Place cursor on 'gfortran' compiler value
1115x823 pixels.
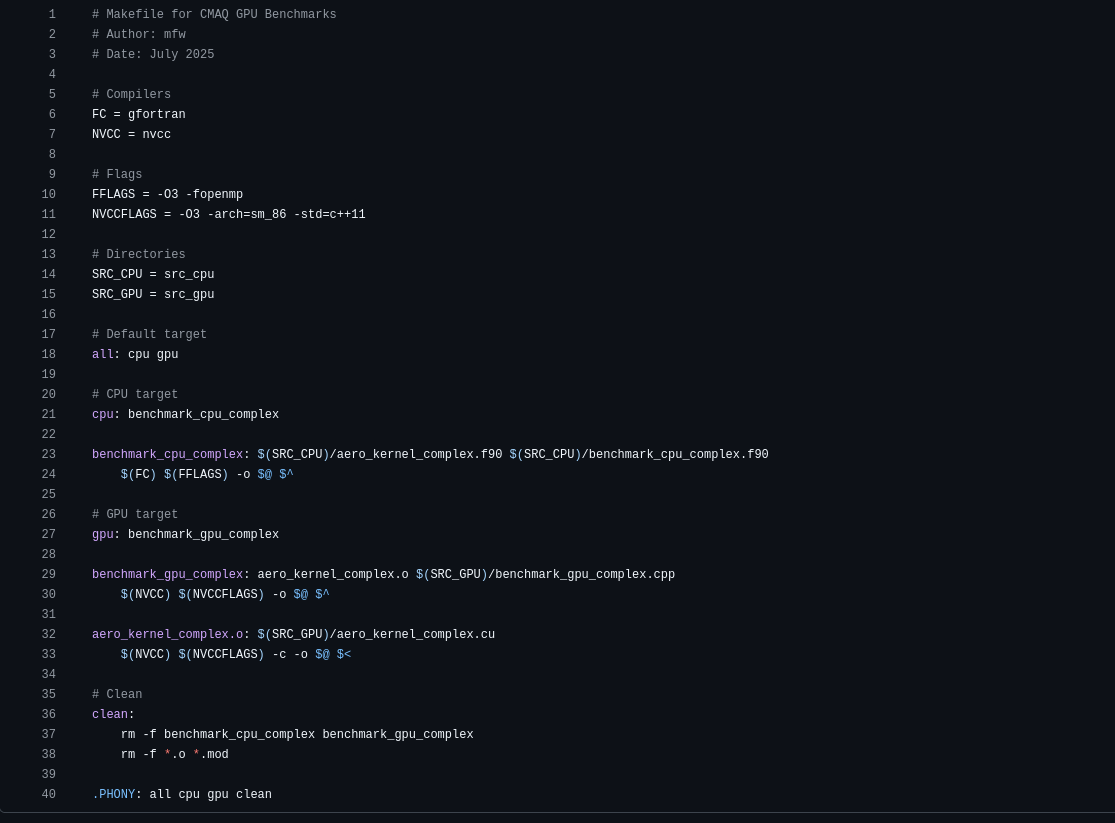(x=156, y=115)
